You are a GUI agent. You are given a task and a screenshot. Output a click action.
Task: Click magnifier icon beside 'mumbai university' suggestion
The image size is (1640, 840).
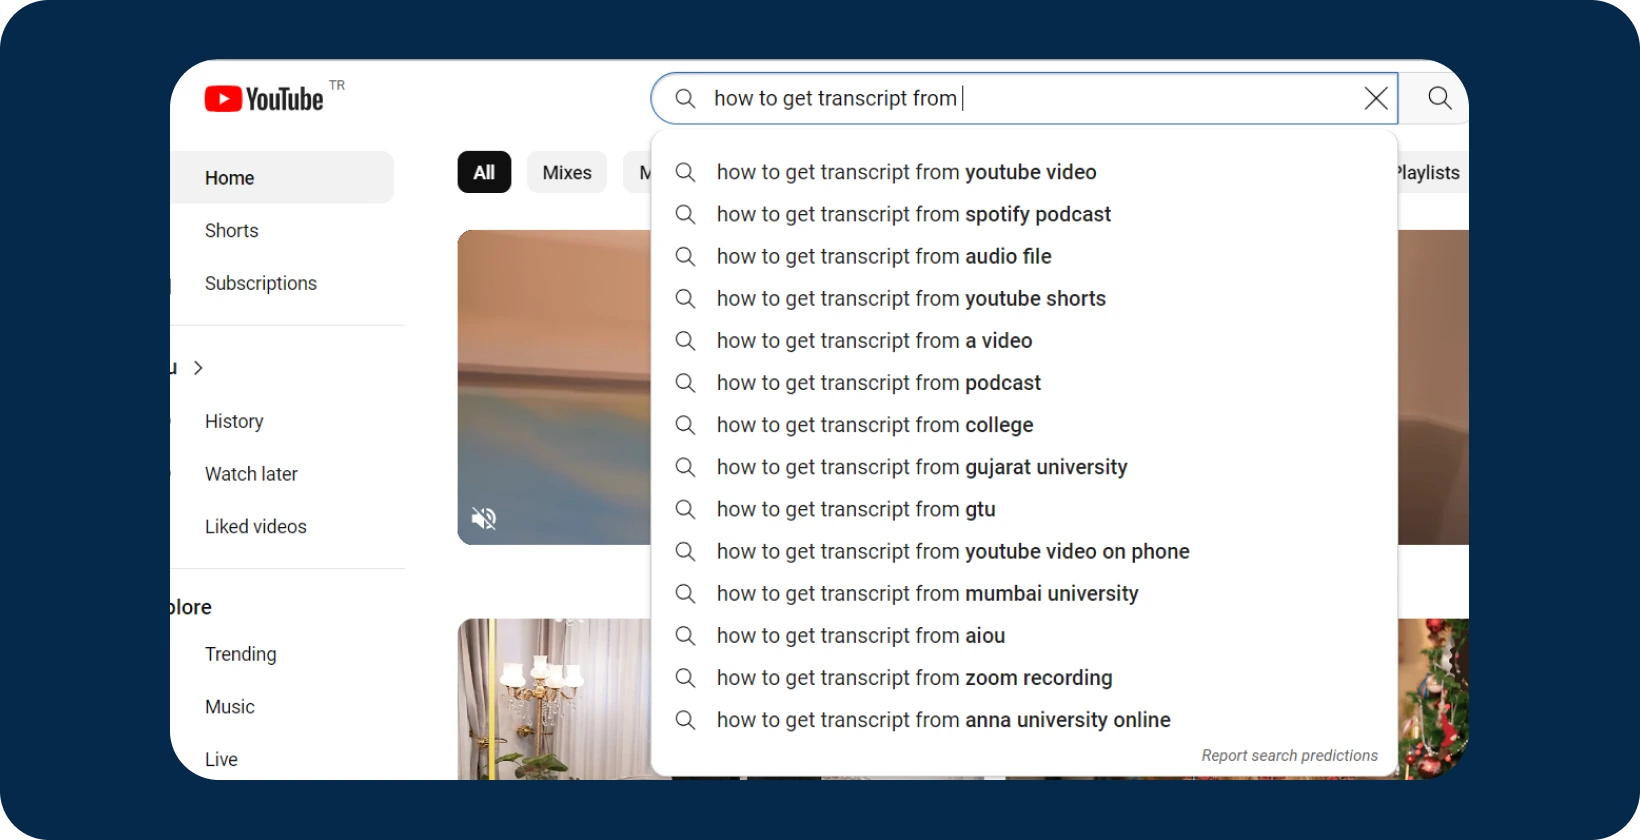685,593
